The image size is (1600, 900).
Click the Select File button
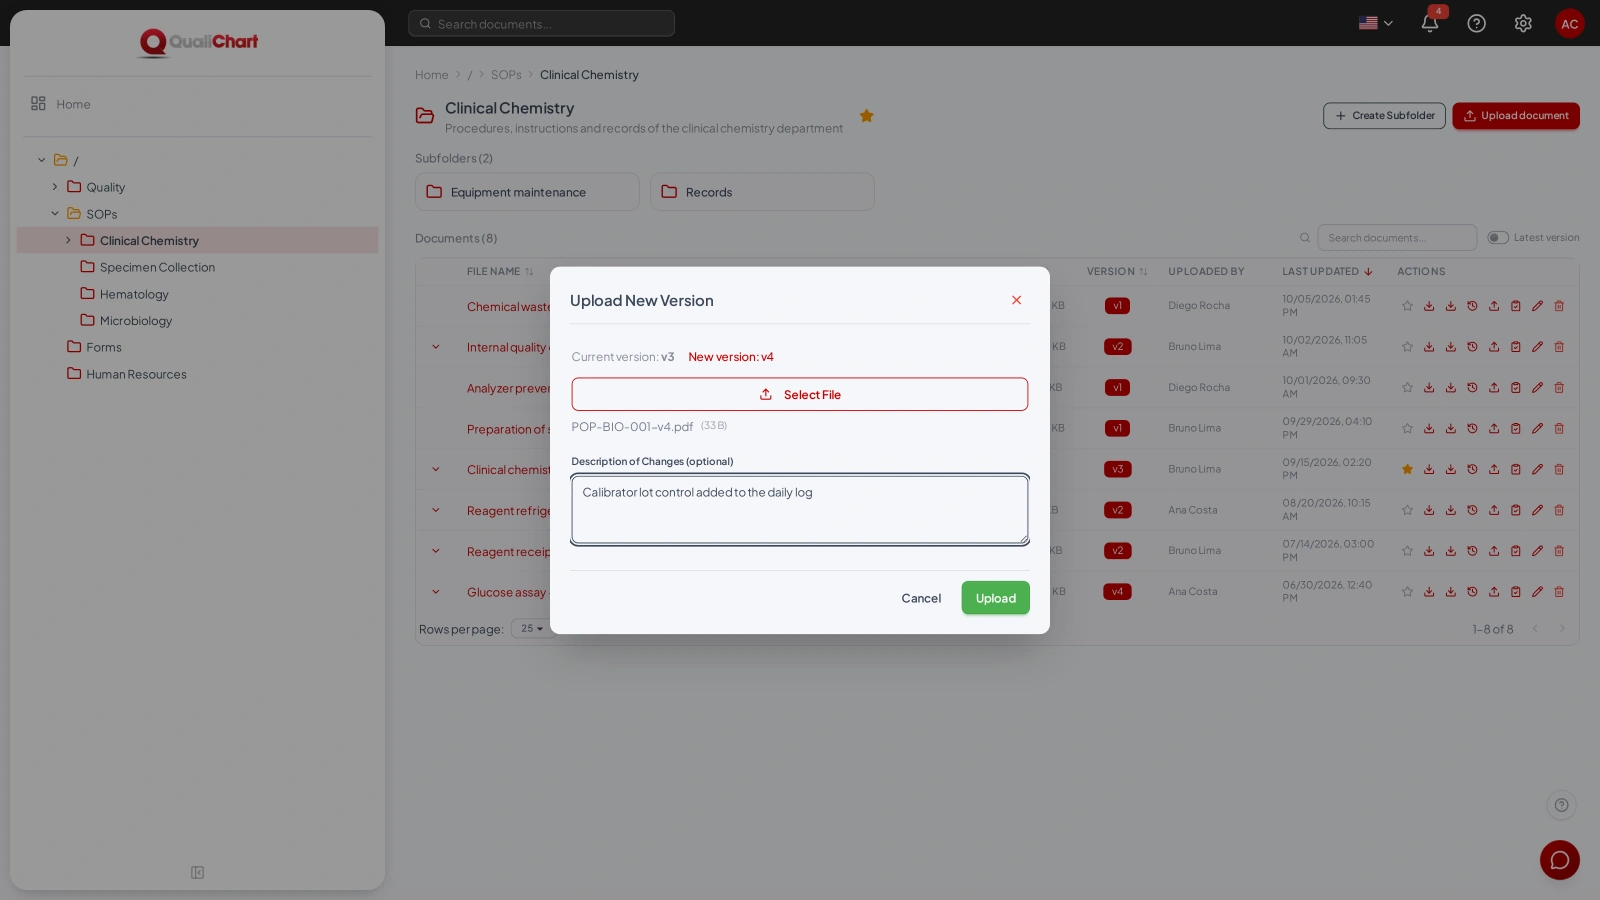(800, 394)
